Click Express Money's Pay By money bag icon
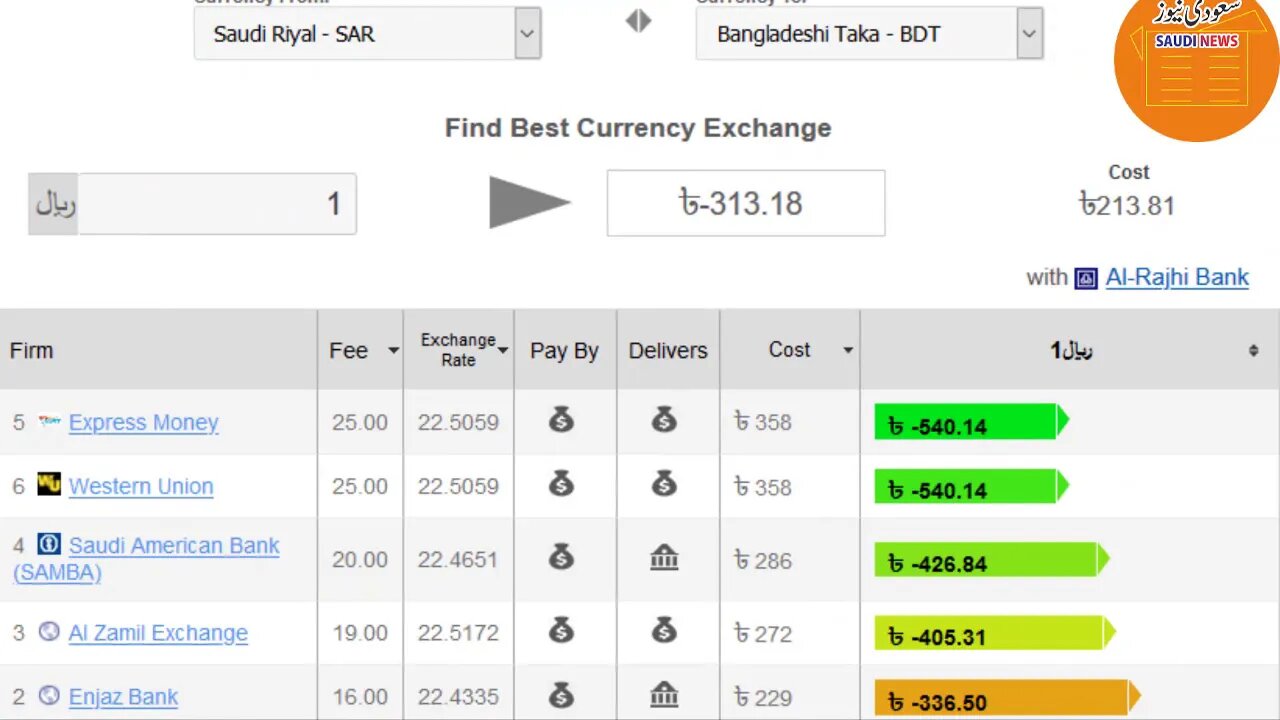Screen dimensions: 1280x720 pos(561,420)
